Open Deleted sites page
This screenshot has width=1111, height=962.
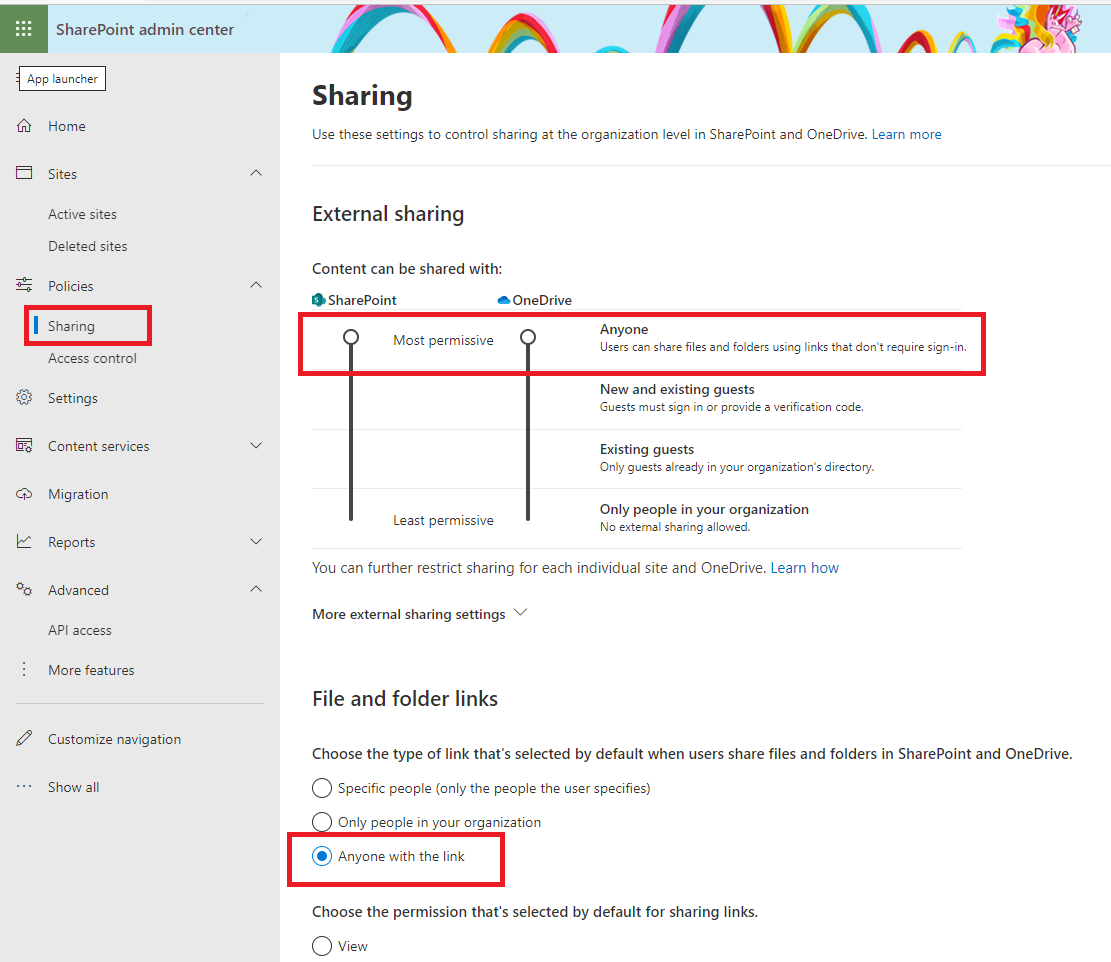[88, 246]
